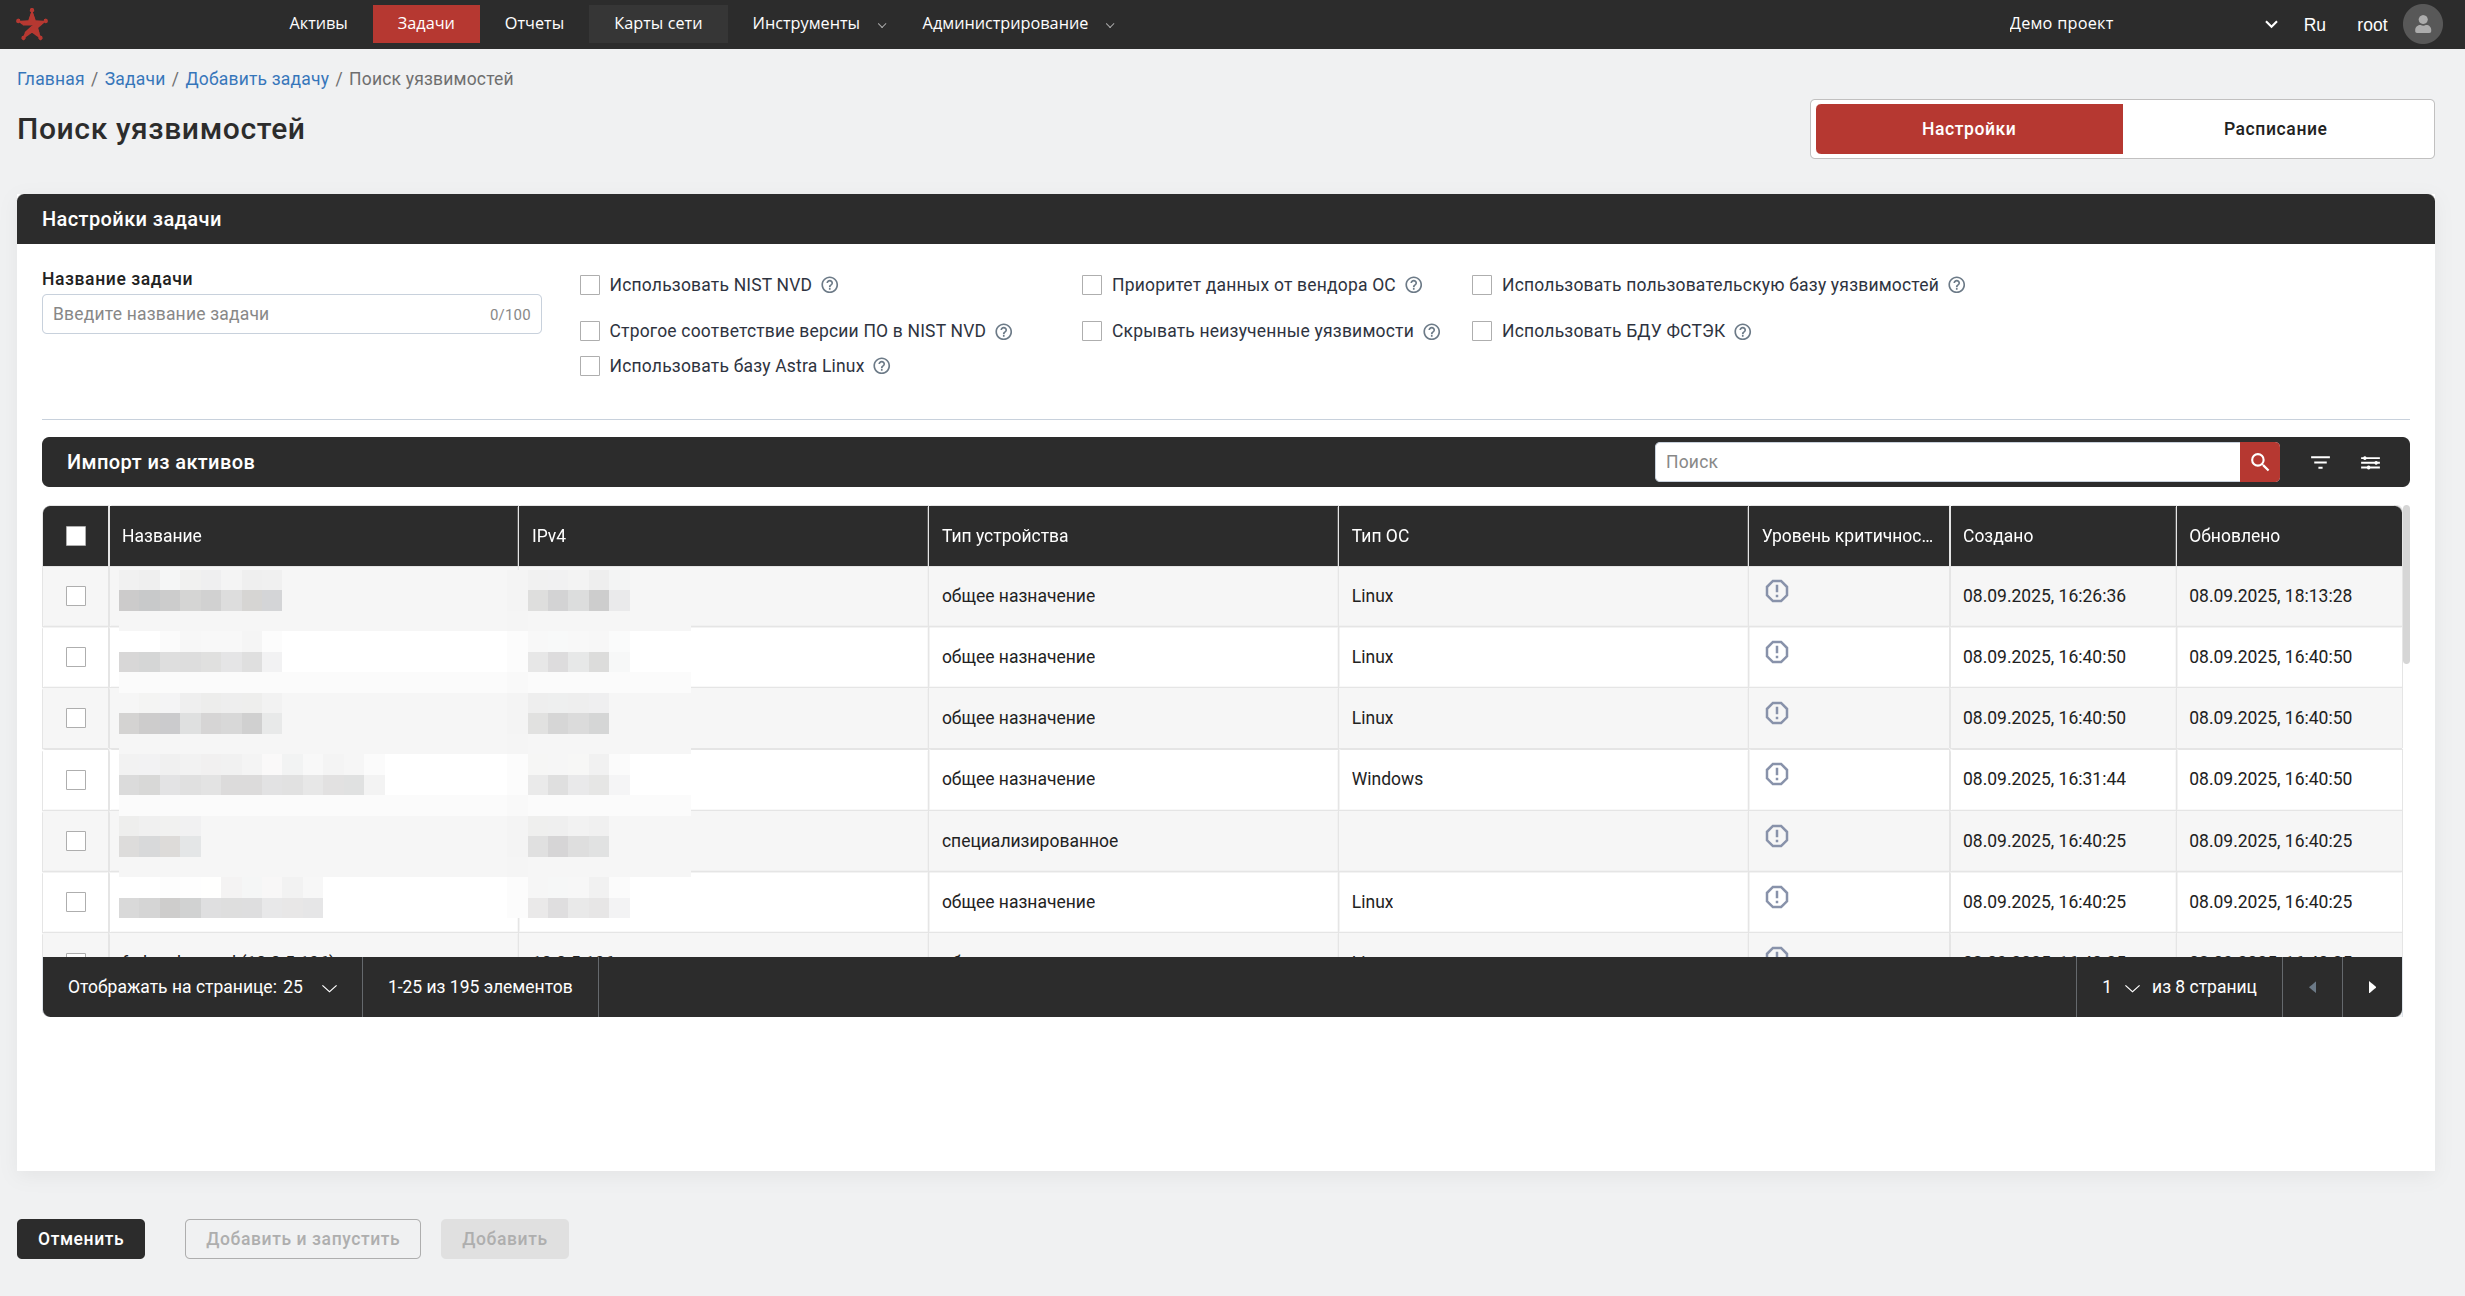Enable Использовать базу Astra Linux checkbox

click(590, 366)
